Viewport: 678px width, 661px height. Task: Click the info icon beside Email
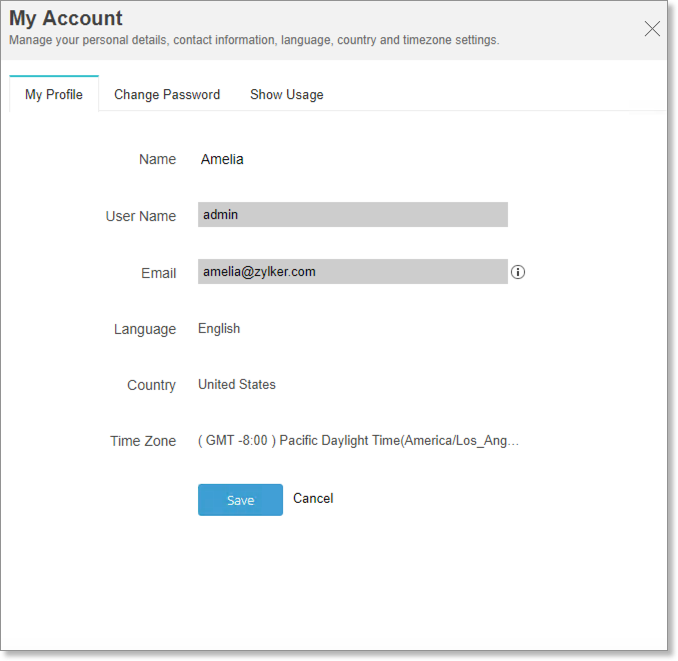tap(518, 272)
